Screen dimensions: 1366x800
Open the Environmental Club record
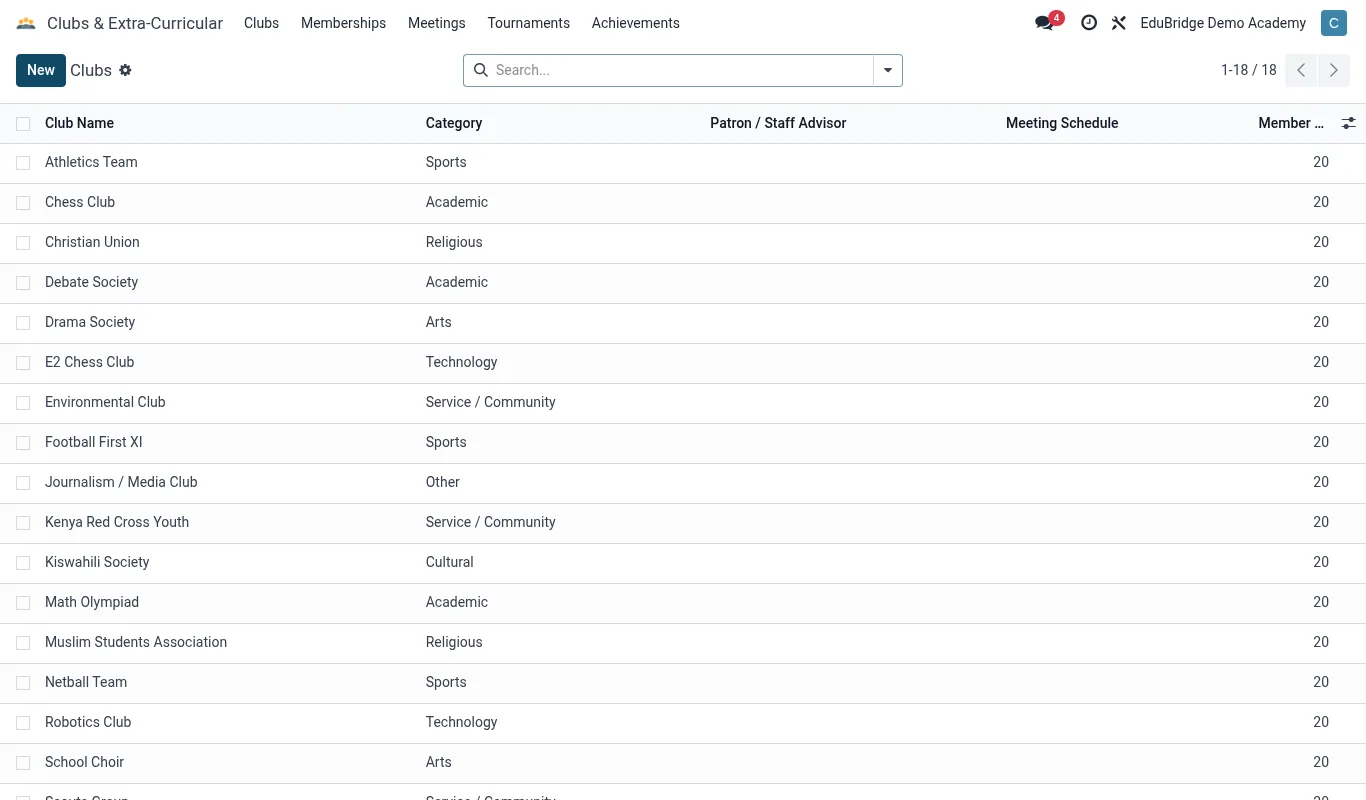(105, 402)
